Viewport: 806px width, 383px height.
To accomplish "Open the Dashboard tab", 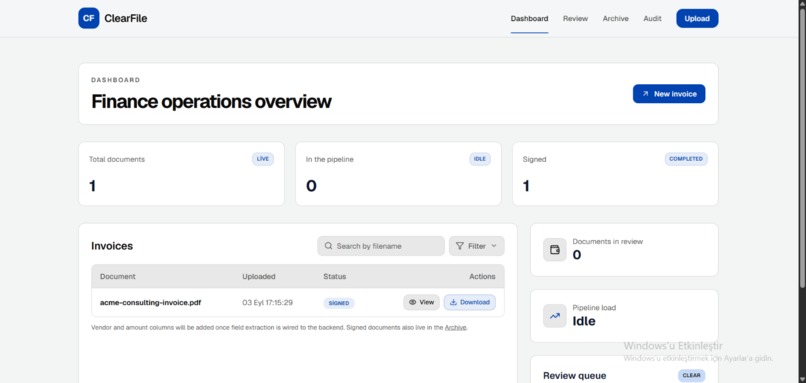I will pyautogui.click(x=529, y=19).
